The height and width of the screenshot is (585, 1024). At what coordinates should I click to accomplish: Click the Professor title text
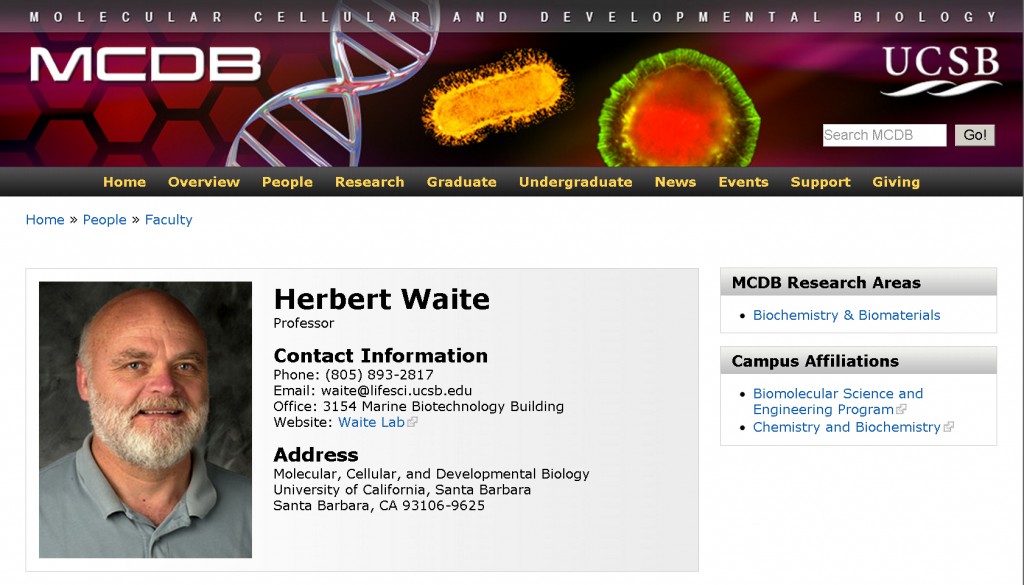(304, 323)
